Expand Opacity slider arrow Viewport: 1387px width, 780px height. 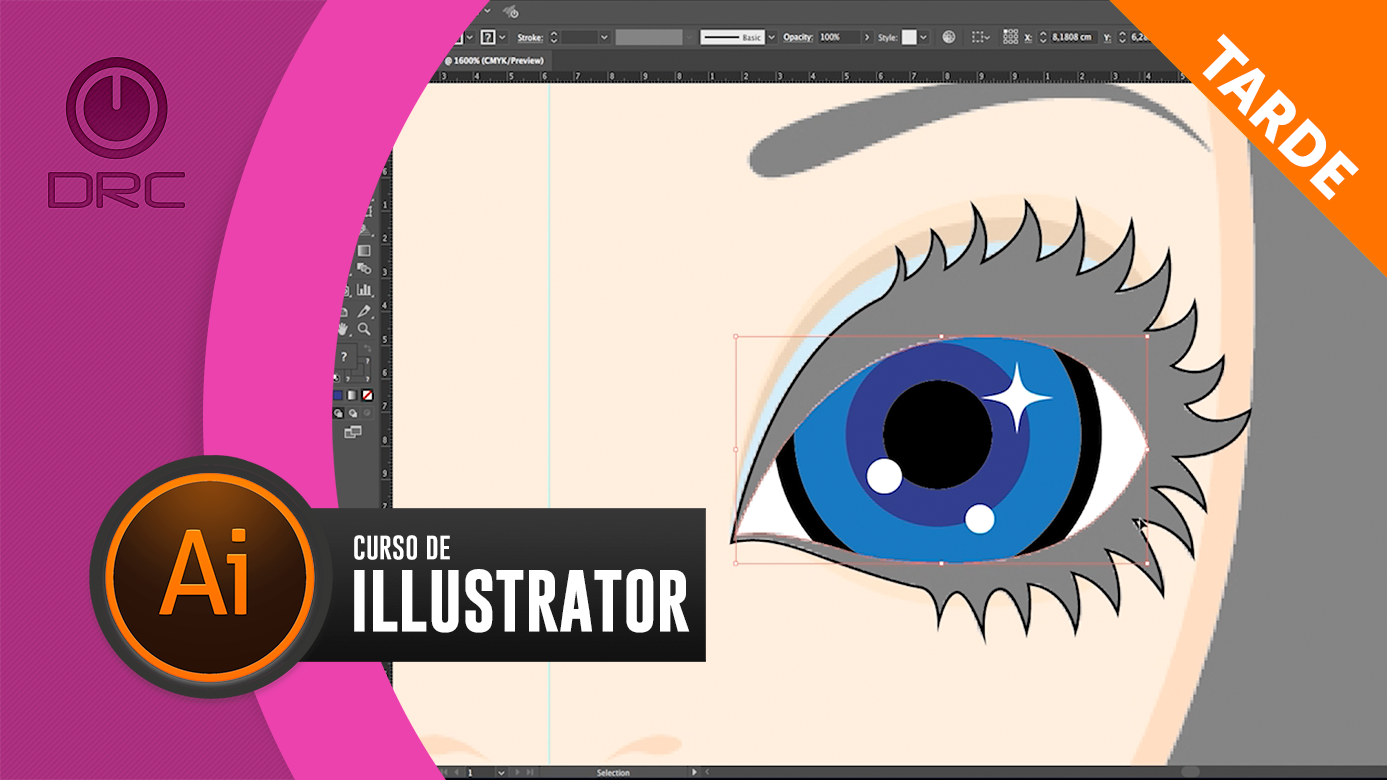click(x=868, y=37)
